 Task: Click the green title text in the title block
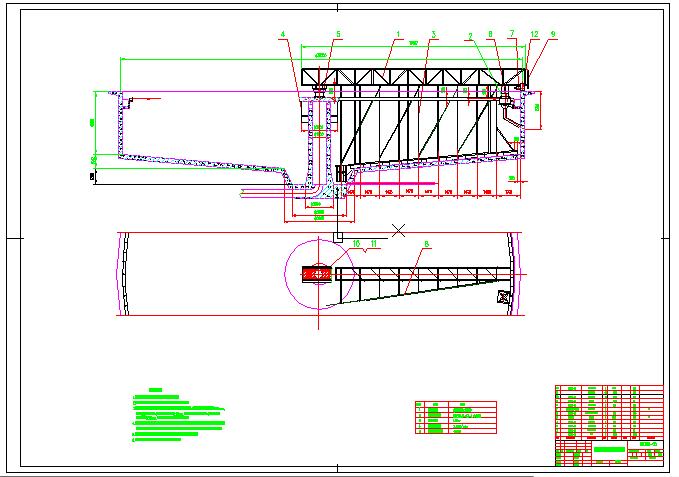[610, 449]
